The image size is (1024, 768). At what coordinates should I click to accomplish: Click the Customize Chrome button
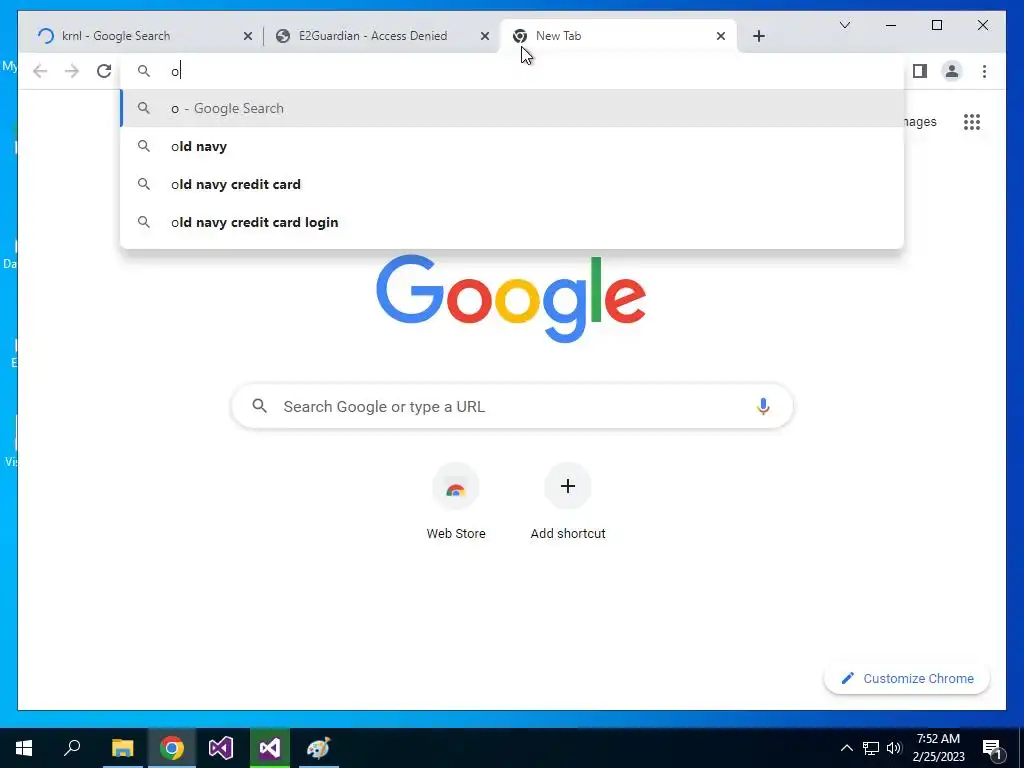pyautogui.click(x=906, y=679)
